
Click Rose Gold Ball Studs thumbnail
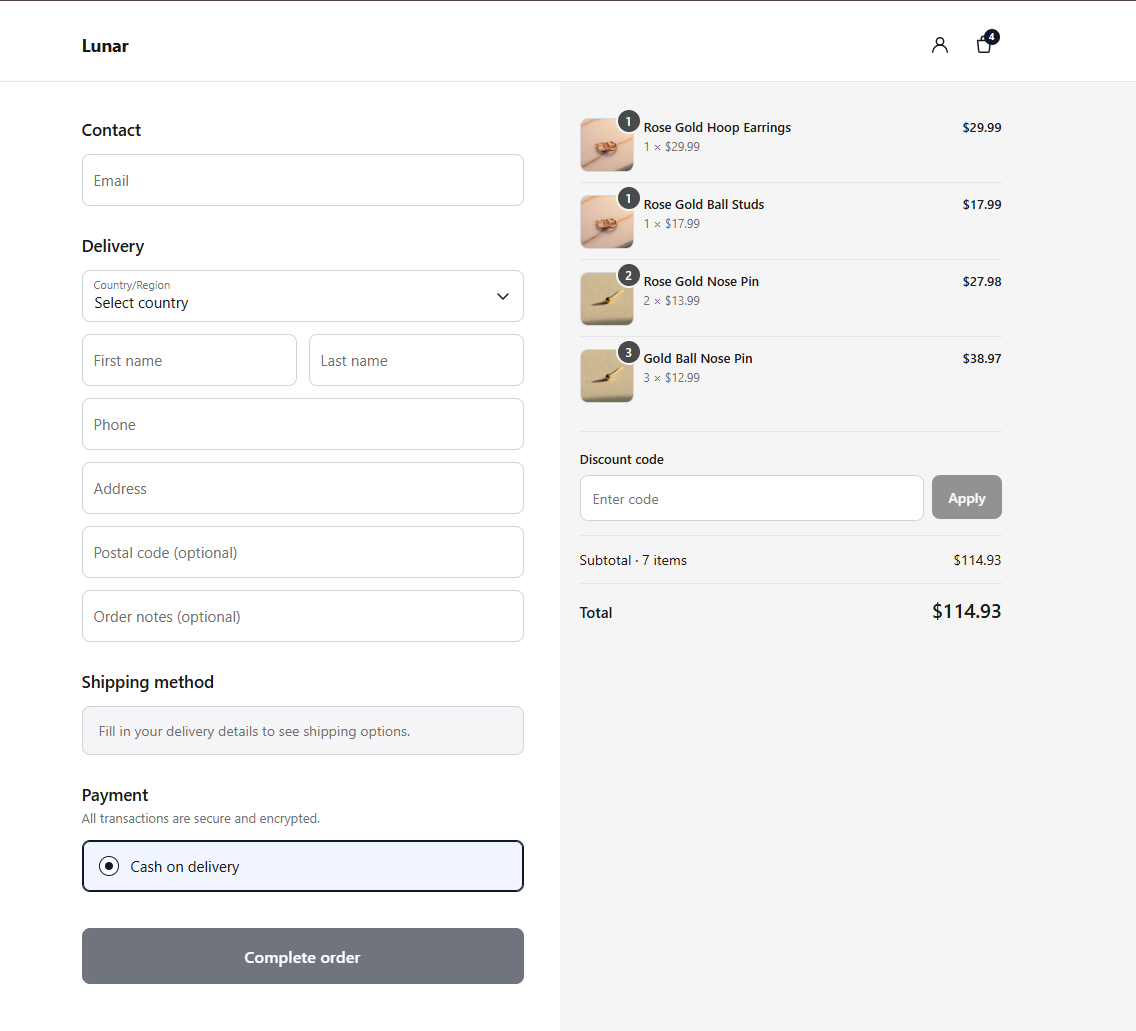[606, 222]
